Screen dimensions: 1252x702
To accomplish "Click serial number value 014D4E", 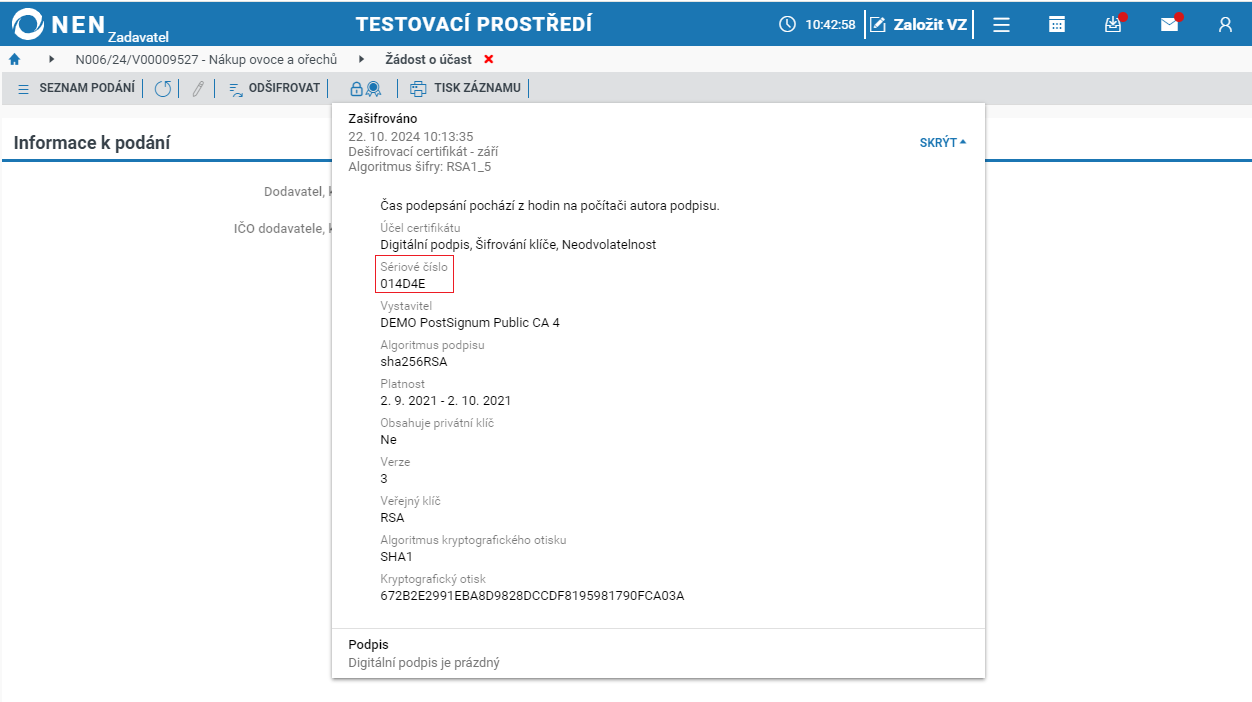I will click(x=402, y=284).
